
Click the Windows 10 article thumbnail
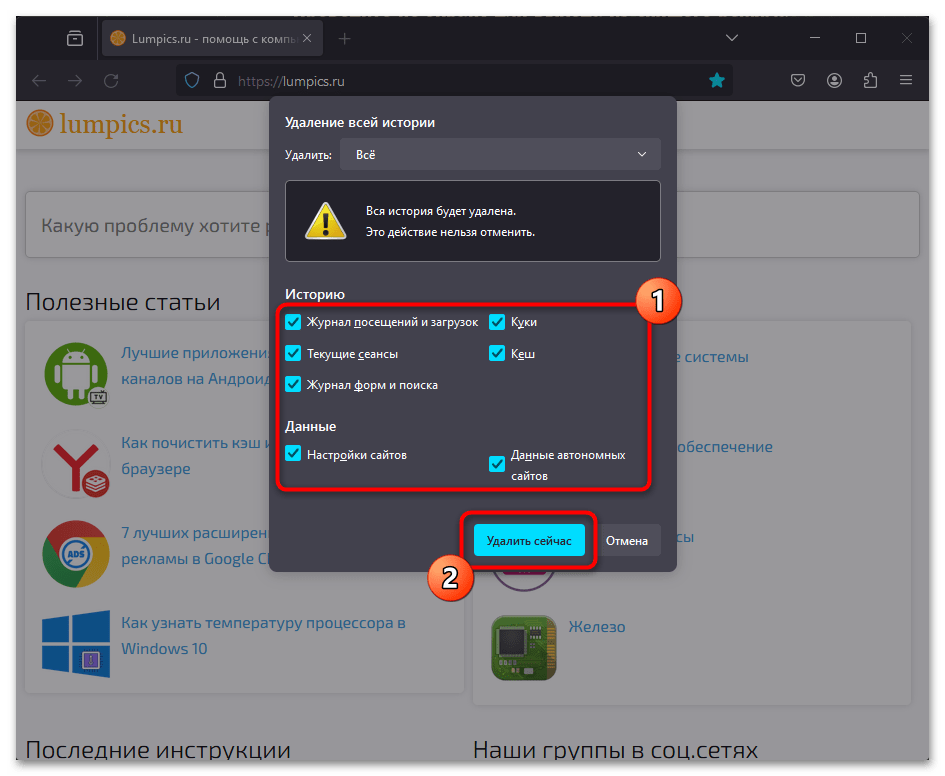point(76,643)
